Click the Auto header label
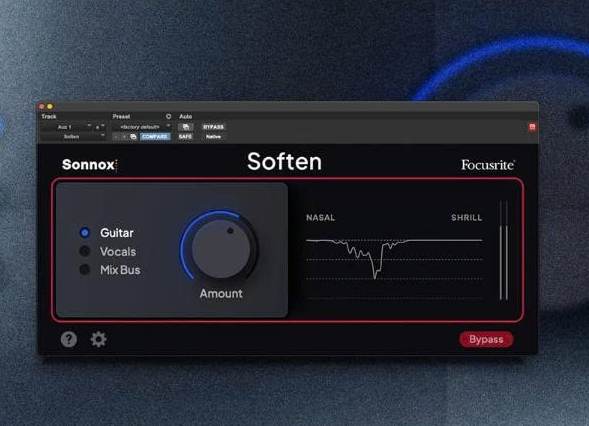 click(x=186, y=116)
